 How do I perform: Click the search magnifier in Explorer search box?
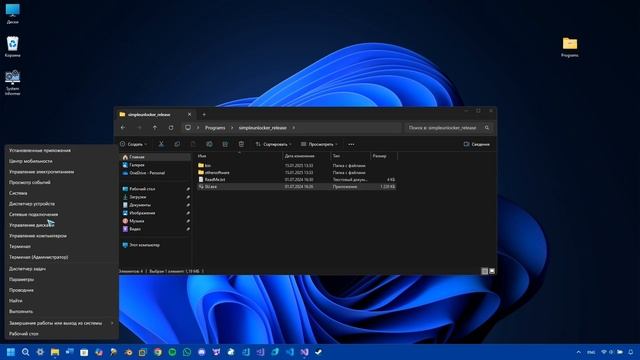[x=487, y=128]
